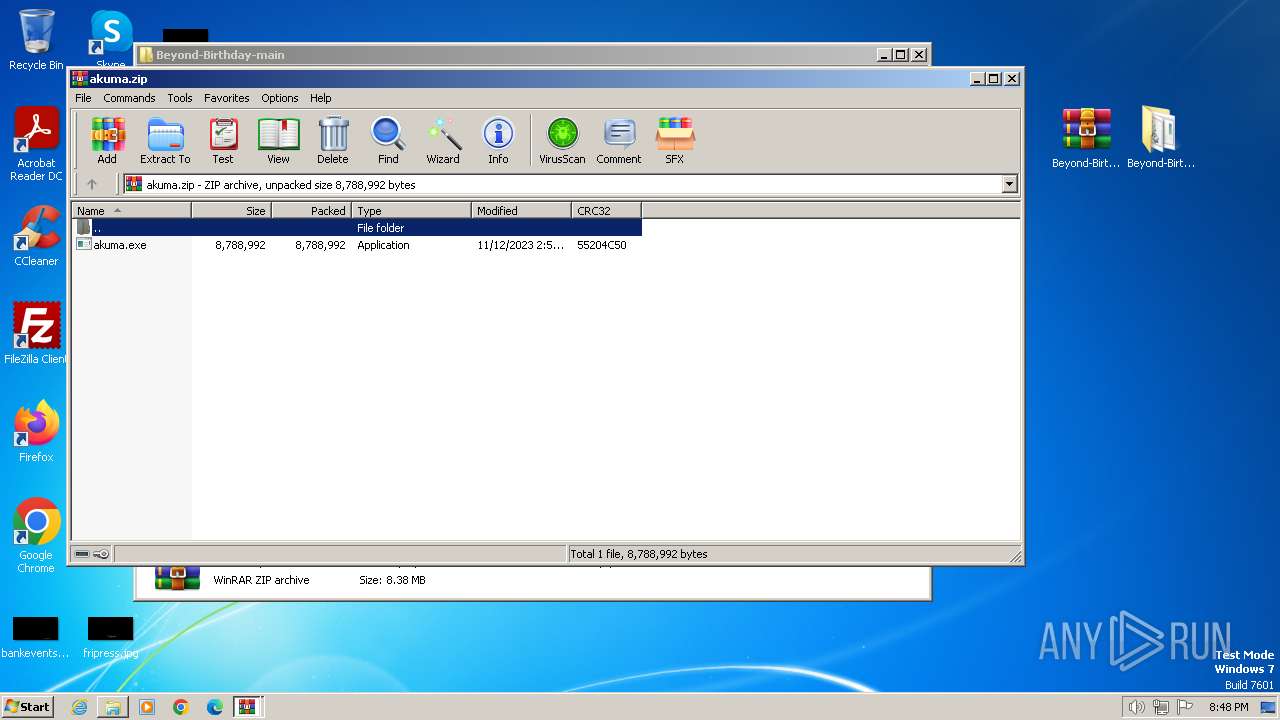Run Test on the archive
The height and width of the screenshot is (720, 1280).
point(223,140)
